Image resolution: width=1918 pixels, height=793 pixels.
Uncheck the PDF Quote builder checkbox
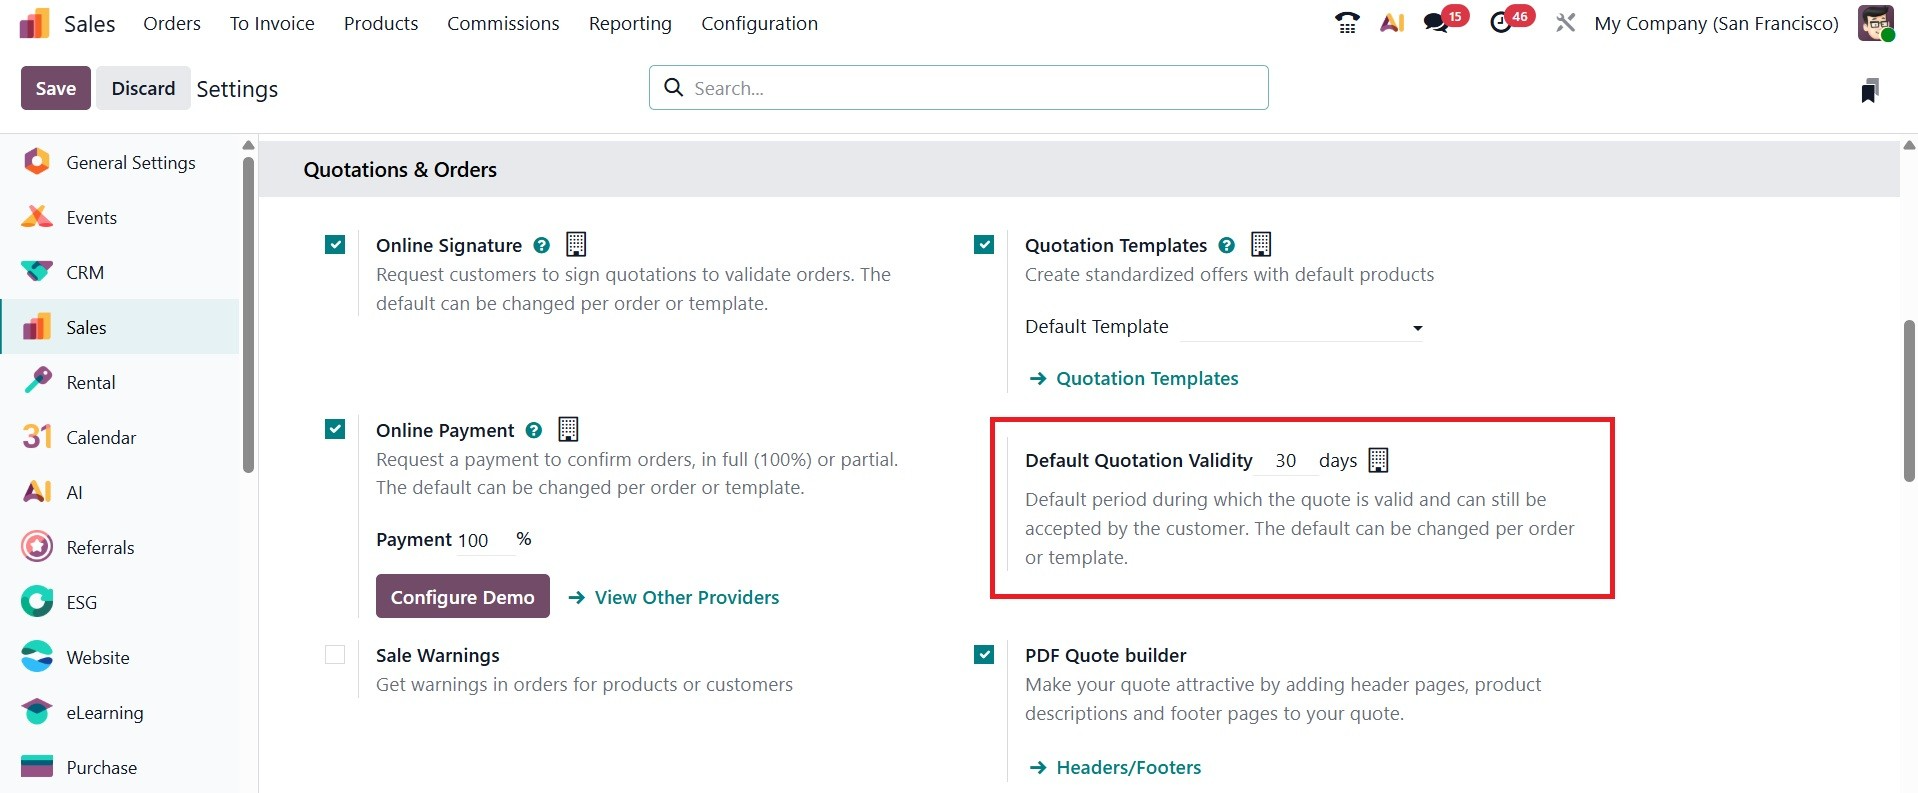tap(984, 655)
